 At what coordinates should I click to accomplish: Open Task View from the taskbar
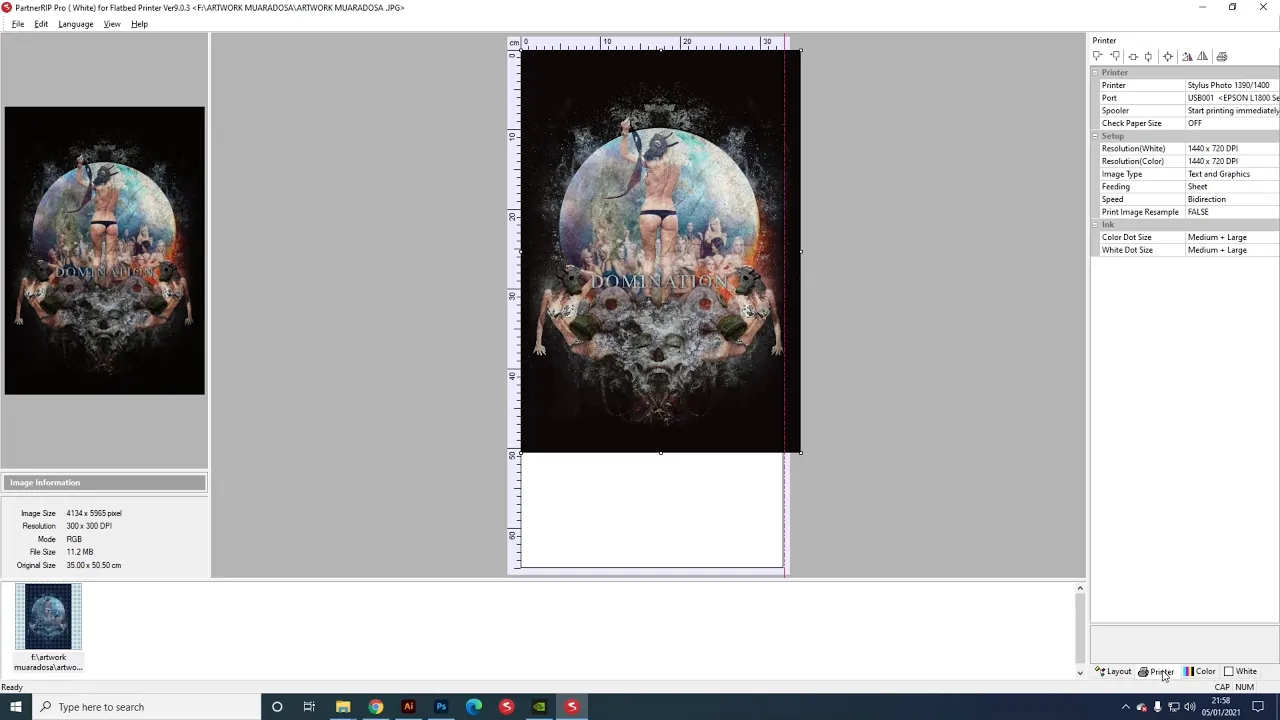pyautogui.click(x=309, y=707)
